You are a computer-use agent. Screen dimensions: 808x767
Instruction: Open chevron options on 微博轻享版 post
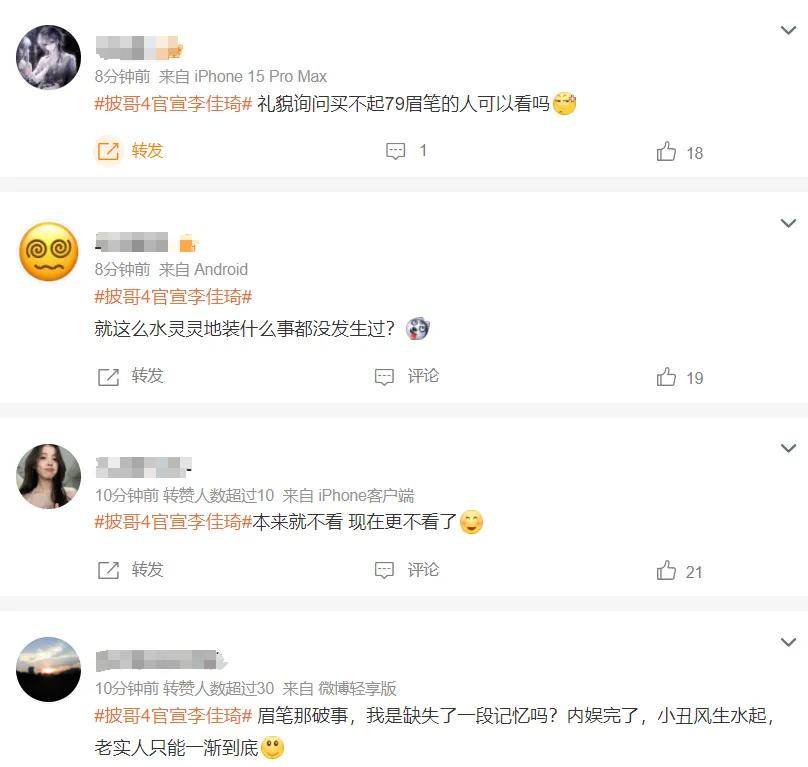(x=788, y=642)
